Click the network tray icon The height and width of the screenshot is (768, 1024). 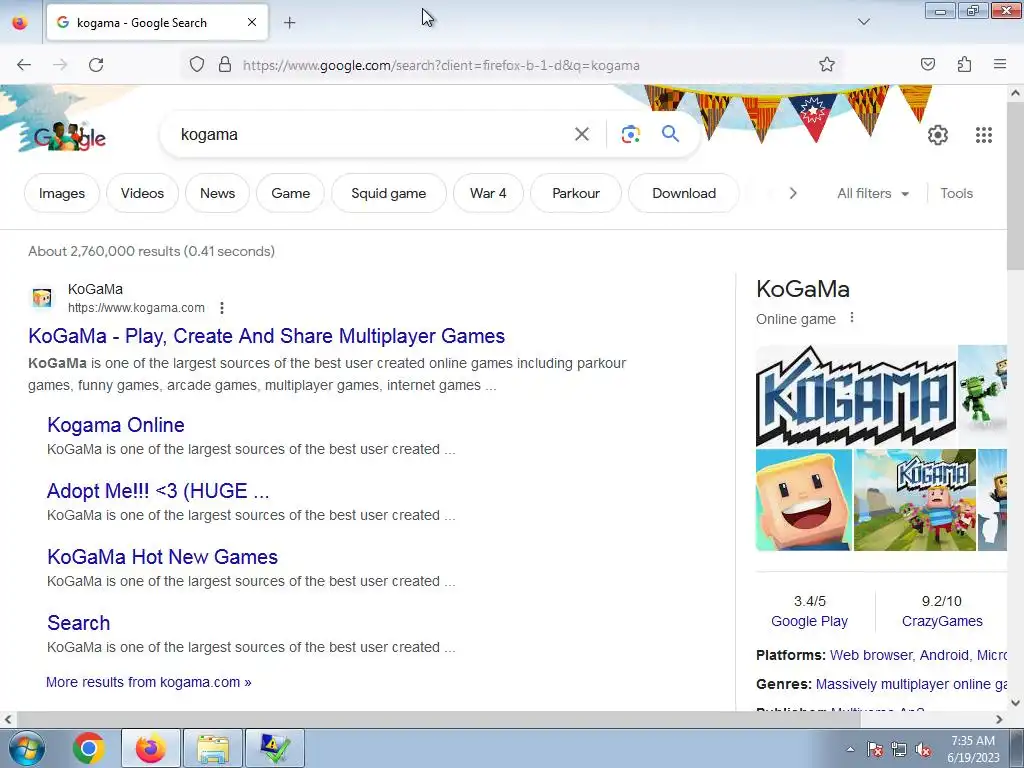[x=899, y=750]
